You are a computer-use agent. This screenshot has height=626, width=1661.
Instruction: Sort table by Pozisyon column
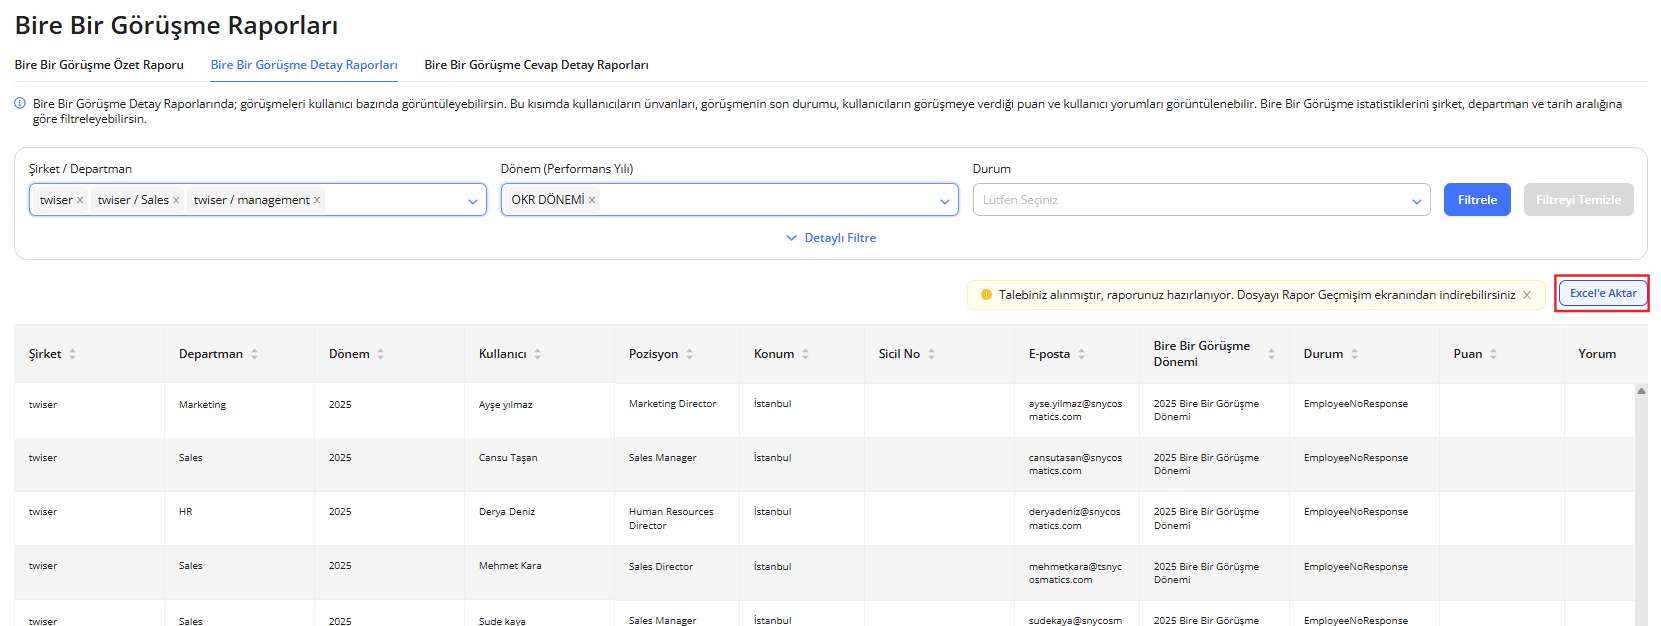[689, 354]
